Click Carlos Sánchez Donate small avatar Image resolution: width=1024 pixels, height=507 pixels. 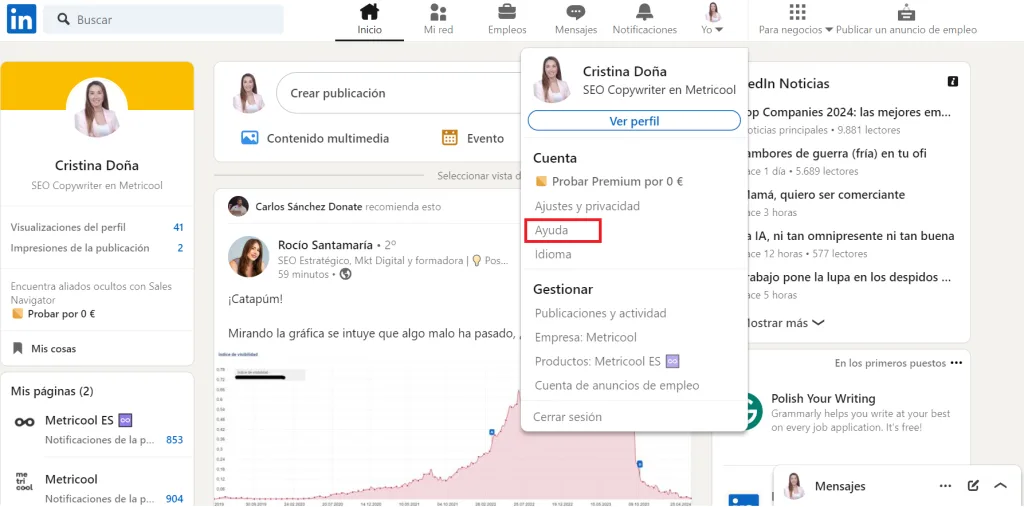coord(238,206)
